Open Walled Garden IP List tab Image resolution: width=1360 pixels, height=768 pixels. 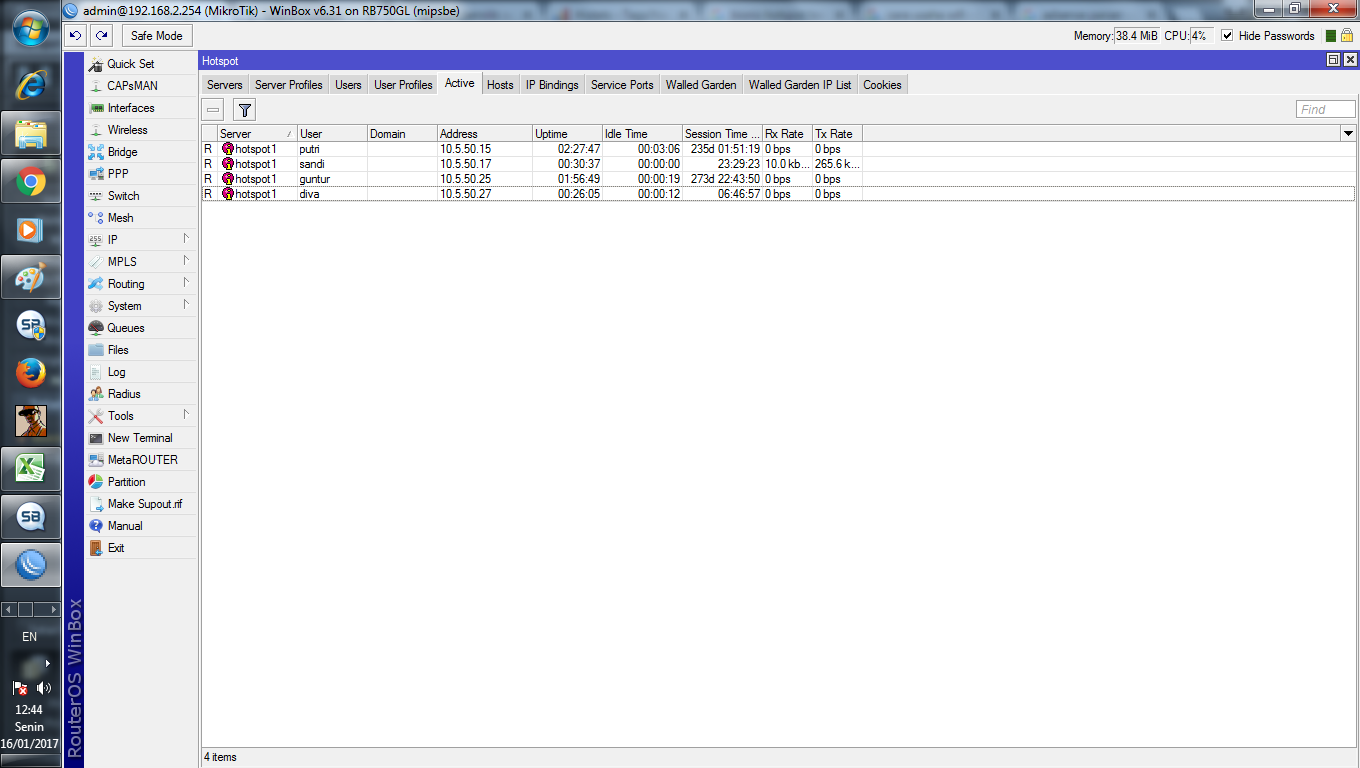click(800, 85)
